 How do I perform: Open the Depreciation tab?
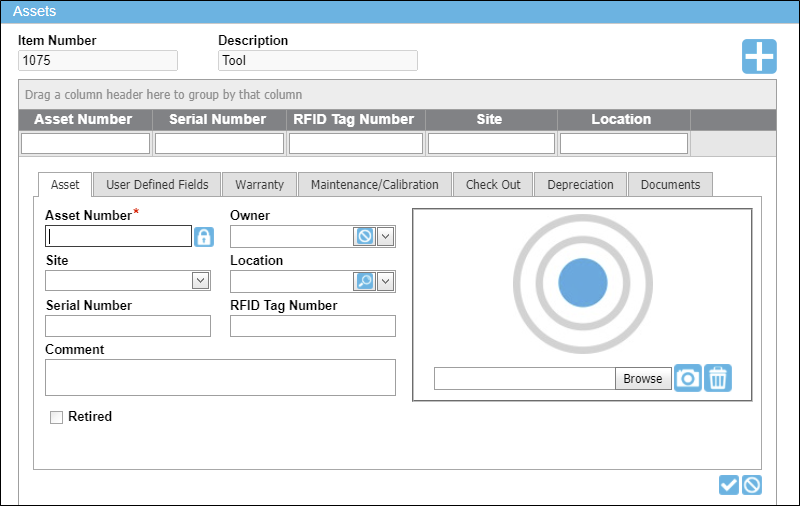point(580,185)
